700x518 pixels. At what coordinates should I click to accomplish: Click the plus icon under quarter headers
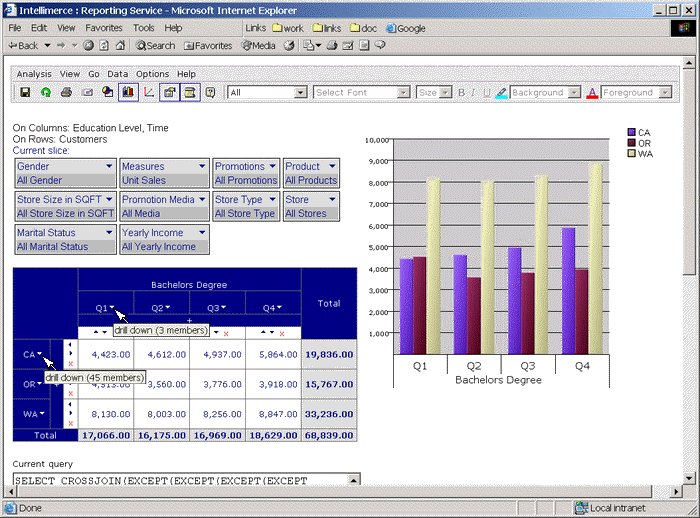pyautogui.click(x=189, y=321)
